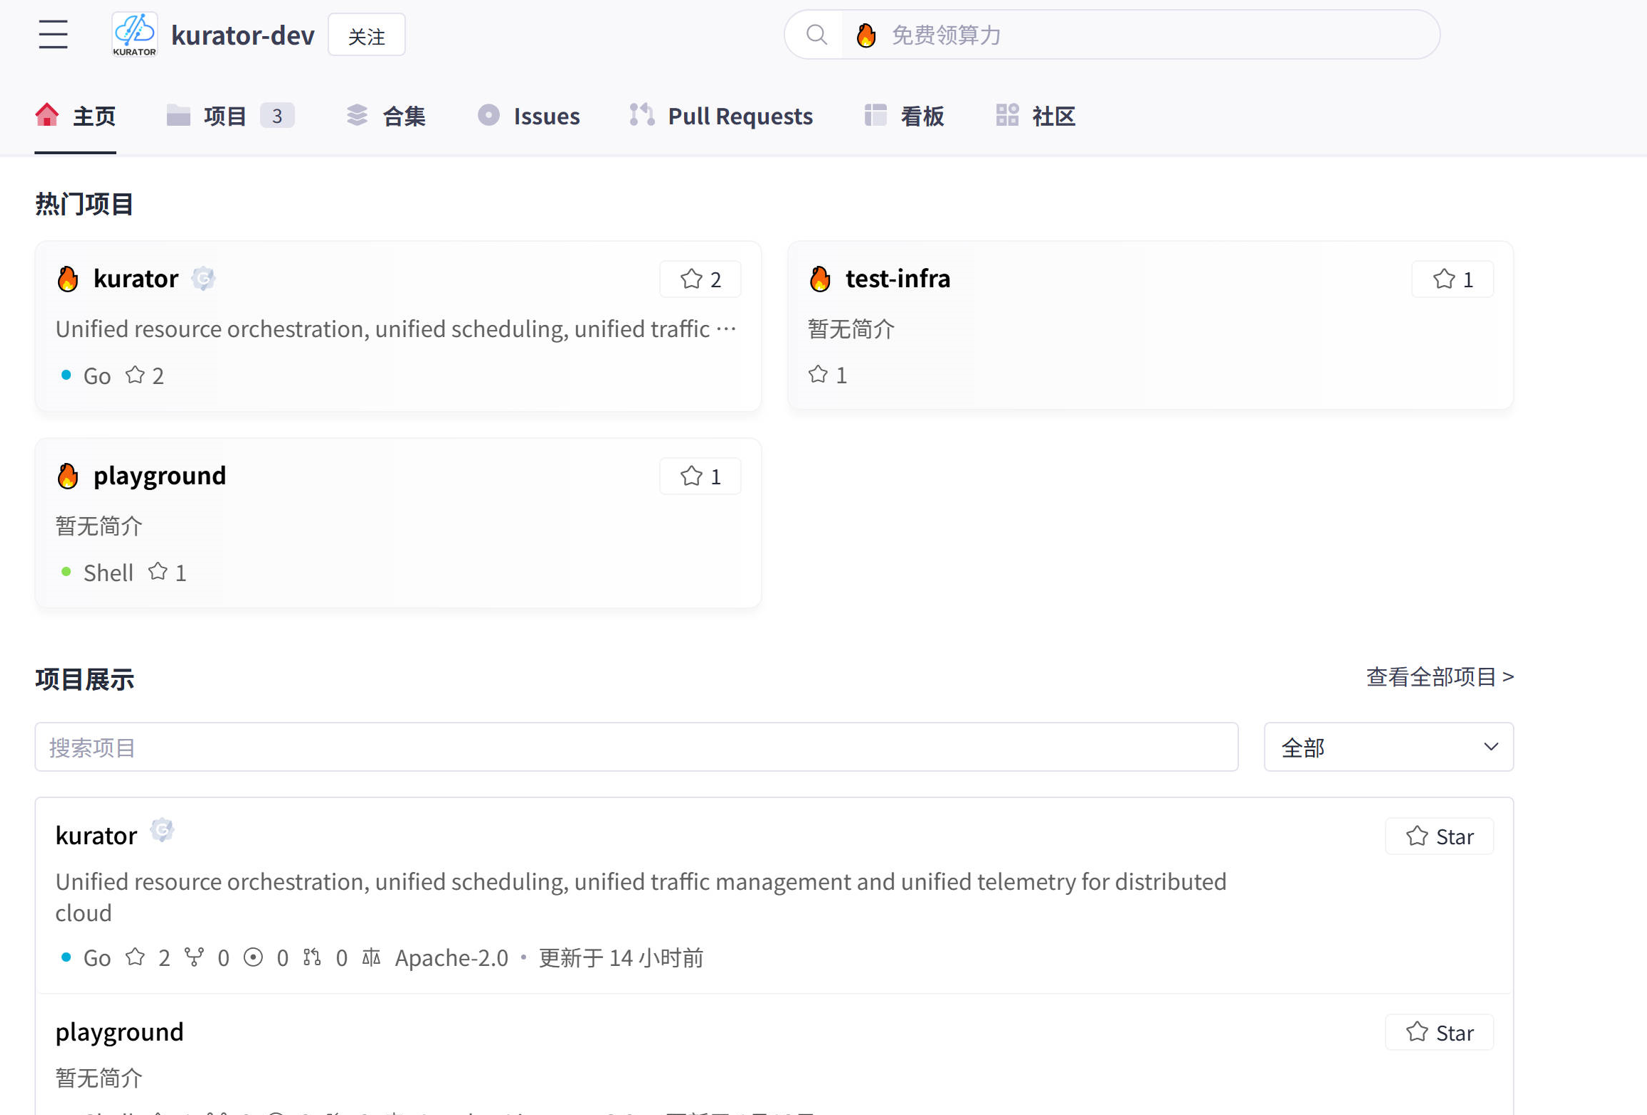The height and width of the screenshot is (1115, 1647).
Task: Click Go language label in kurator list row
Action: click(x=97, y=957)
